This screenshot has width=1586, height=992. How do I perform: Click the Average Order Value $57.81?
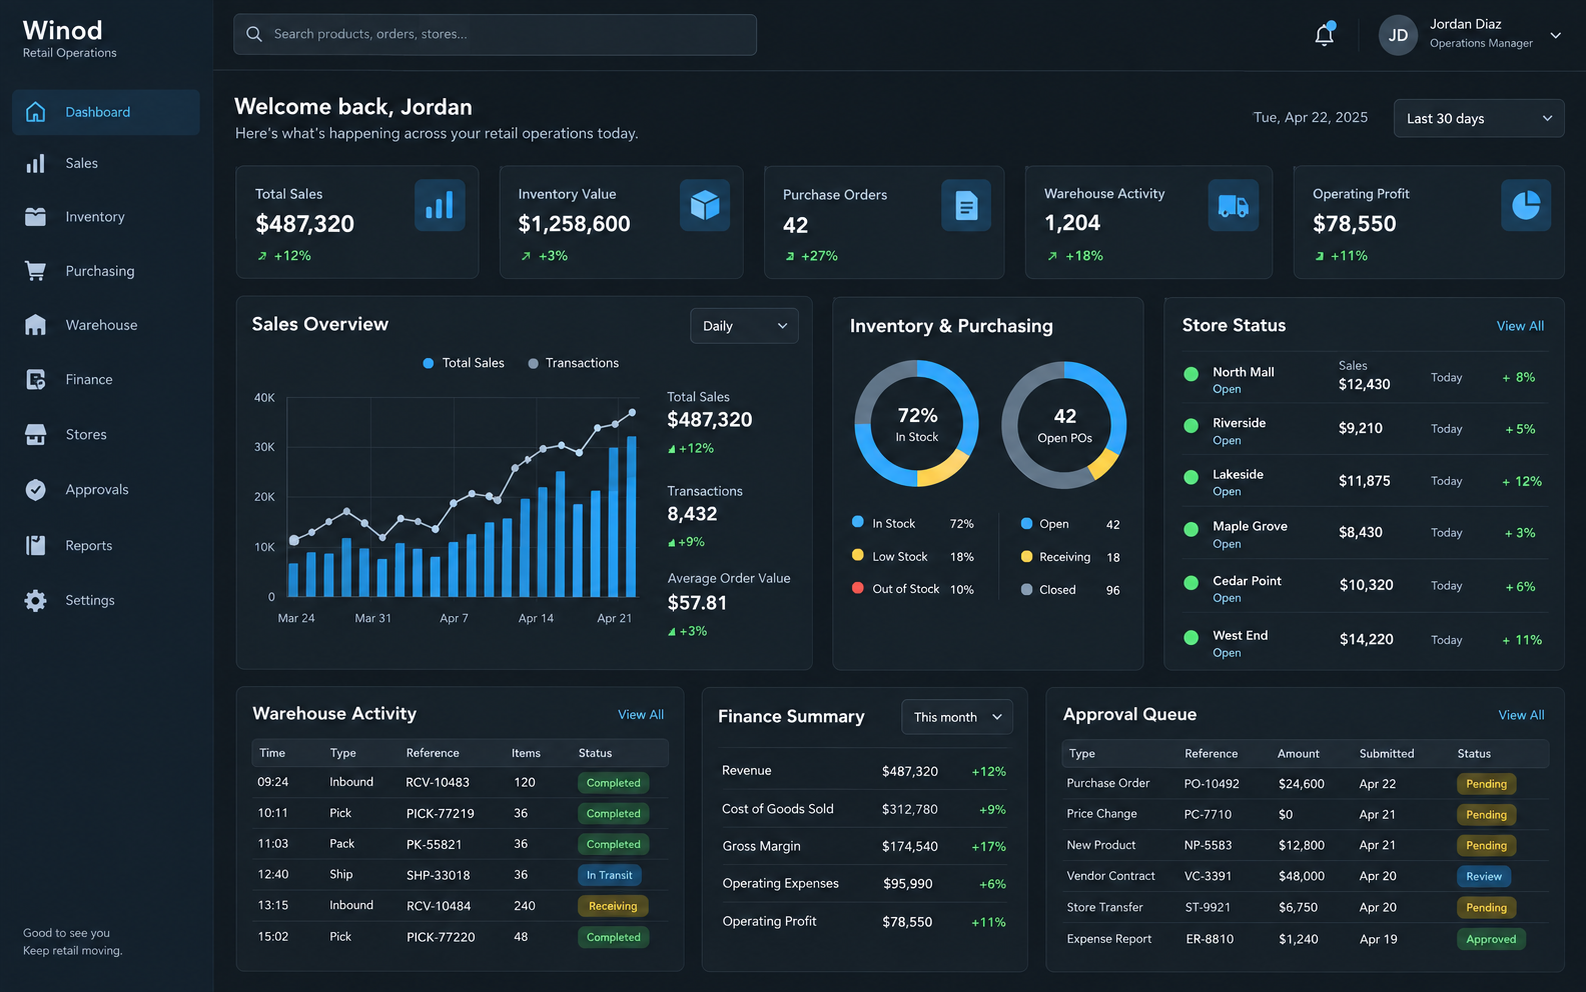coord(697,603)
